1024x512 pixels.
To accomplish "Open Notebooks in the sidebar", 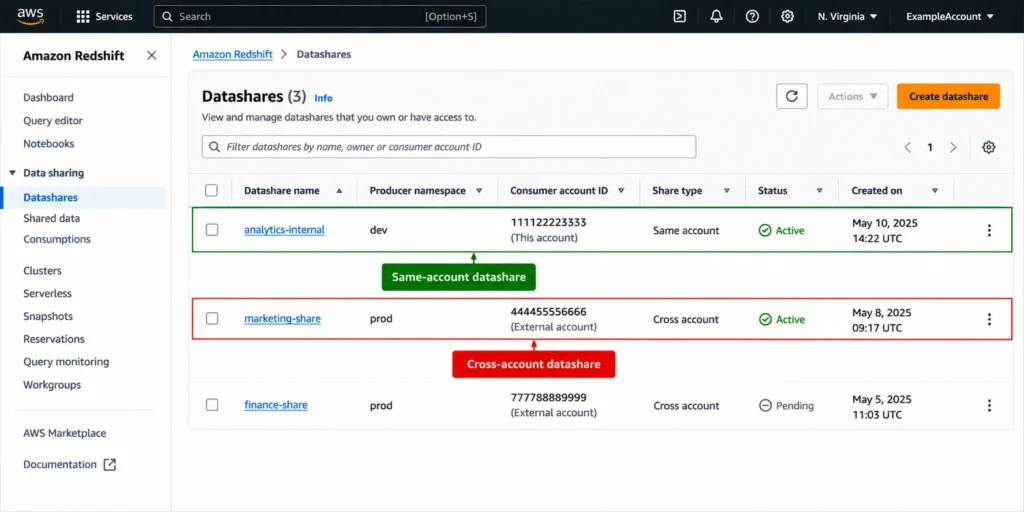I will pos(48,144).
